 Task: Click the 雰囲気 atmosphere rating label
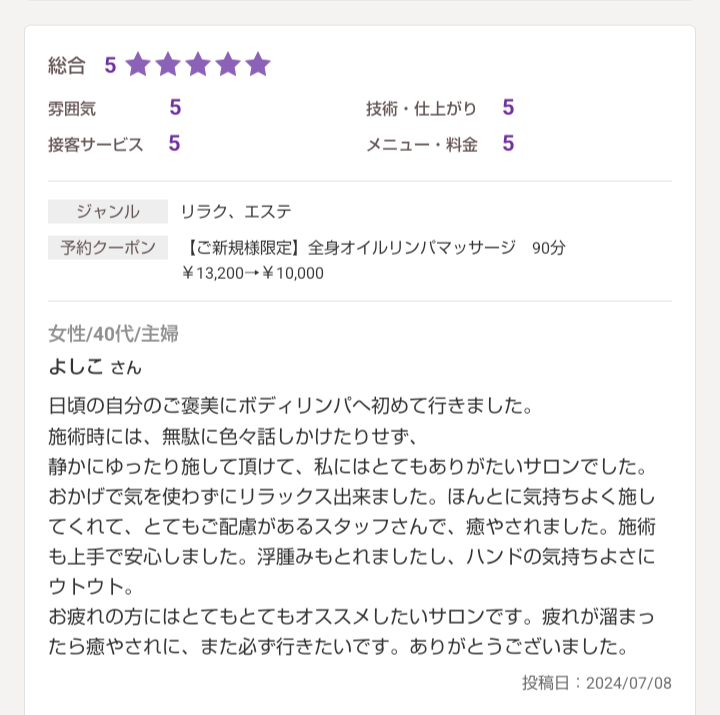(x=72, y=109)
